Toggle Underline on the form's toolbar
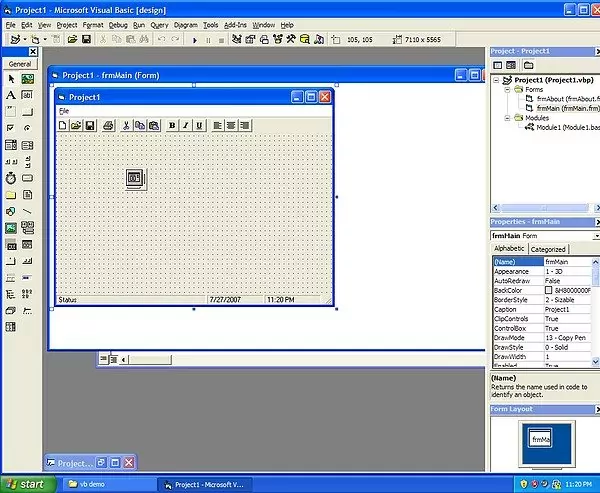Viewport: 600px width, 493px height. [199, 125]
